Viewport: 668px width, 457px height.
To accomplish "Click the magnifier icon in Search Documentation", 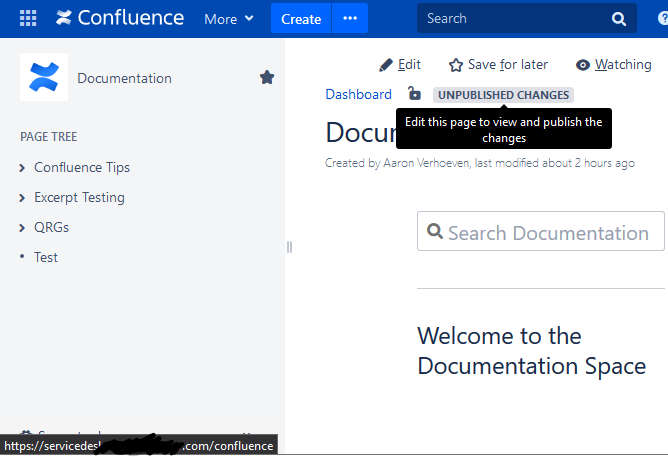I will (435, 231).
